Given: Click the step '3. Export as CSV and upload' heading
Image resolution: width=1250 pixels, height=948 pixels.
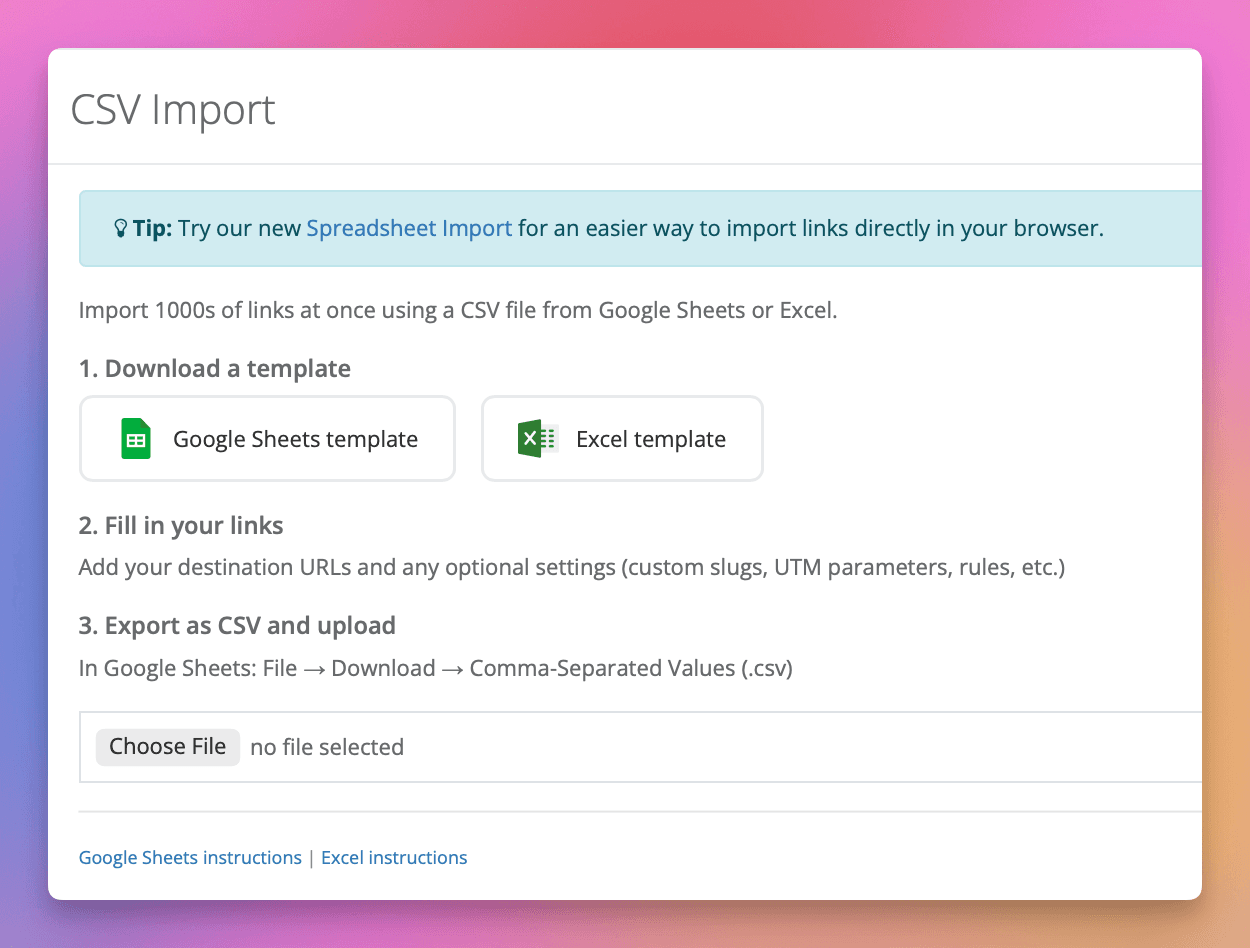Looking at the screenshot, I should click(236, 625).
